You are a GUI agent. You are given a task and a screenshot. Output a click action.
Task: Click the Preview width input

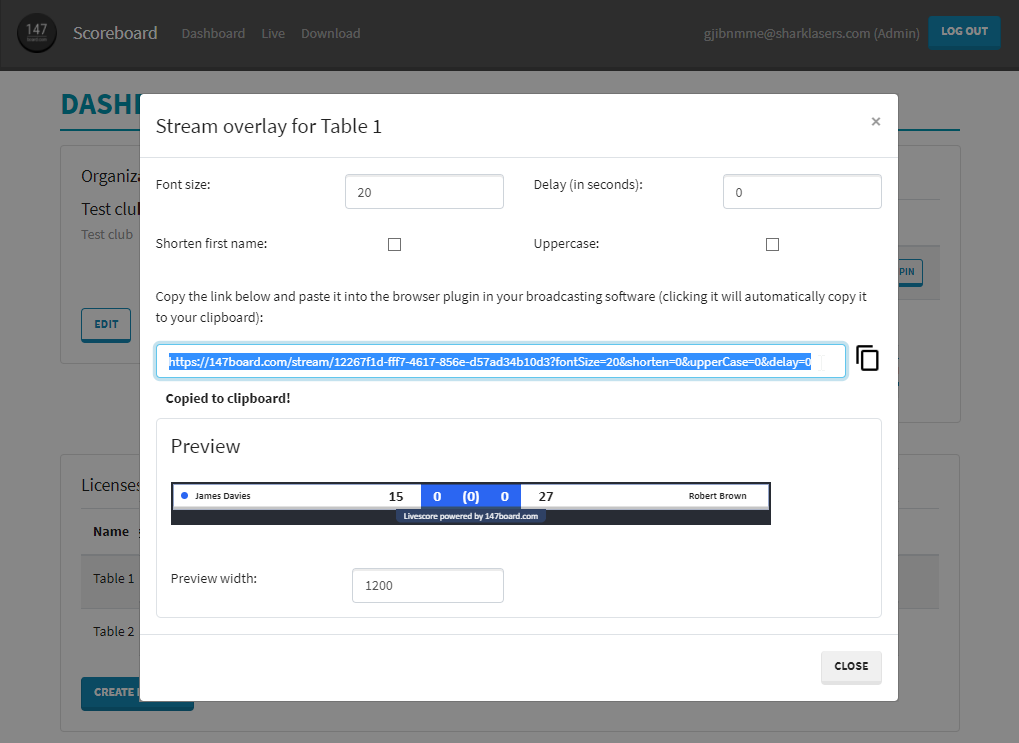(428, 585)
